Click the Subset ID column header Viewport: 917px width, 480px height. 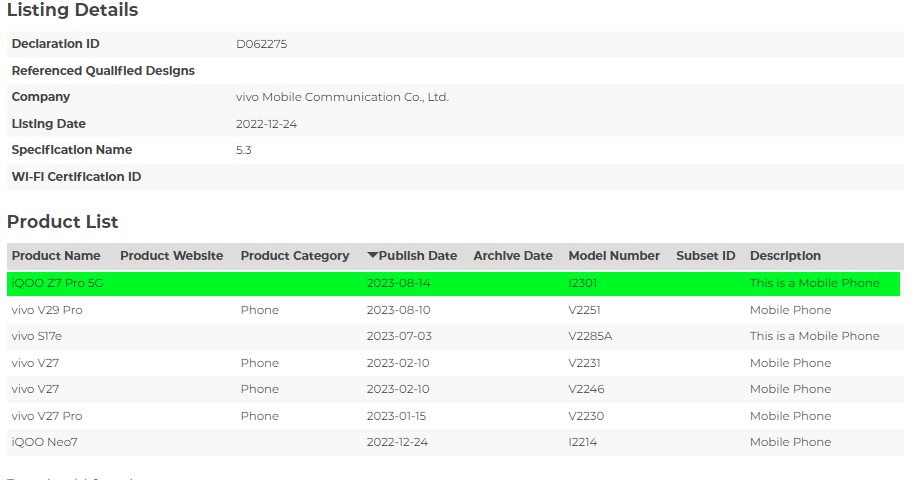705,256
